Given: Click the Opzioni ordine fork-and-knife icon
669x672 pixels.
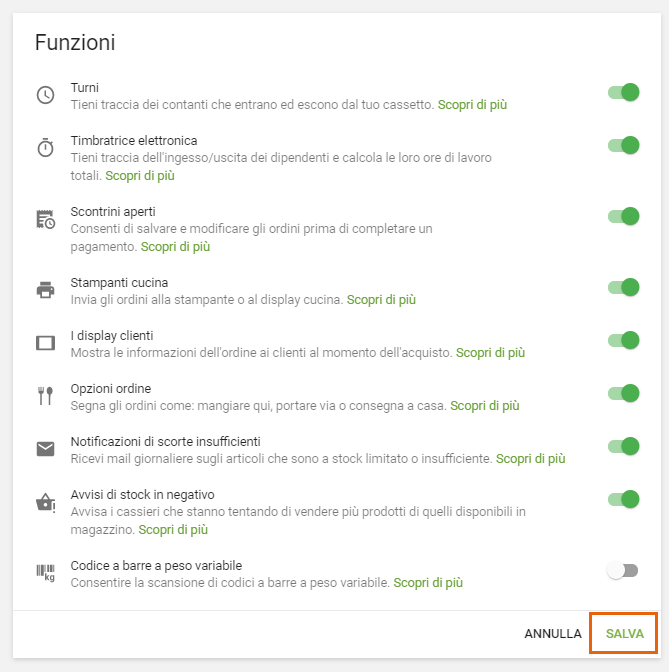Looking at the screenshot, I should [x=45, y=396].
